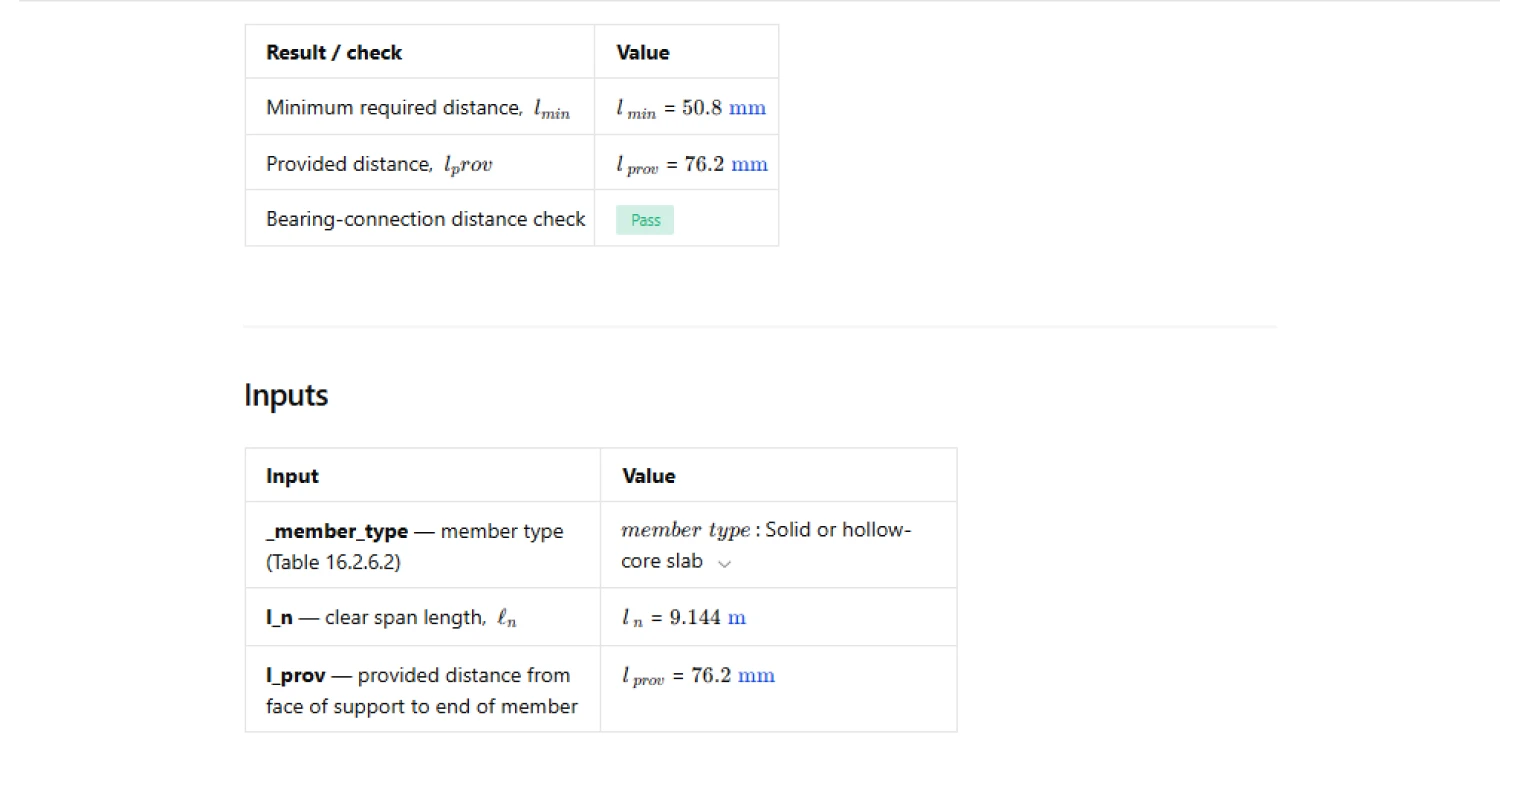Click the green Pass badge
This screenshot has height=798, width=1520.
click(x=645, y=220)
